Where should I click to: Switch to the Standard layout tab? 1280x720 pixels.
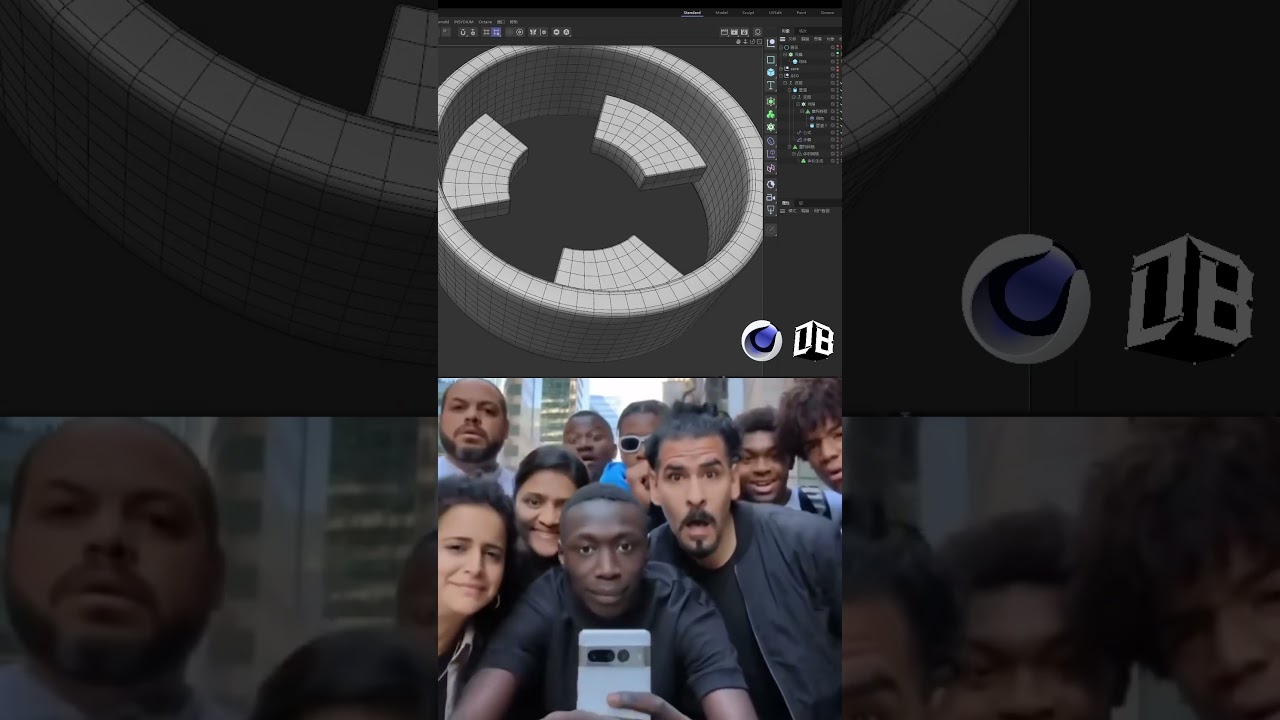692,13
